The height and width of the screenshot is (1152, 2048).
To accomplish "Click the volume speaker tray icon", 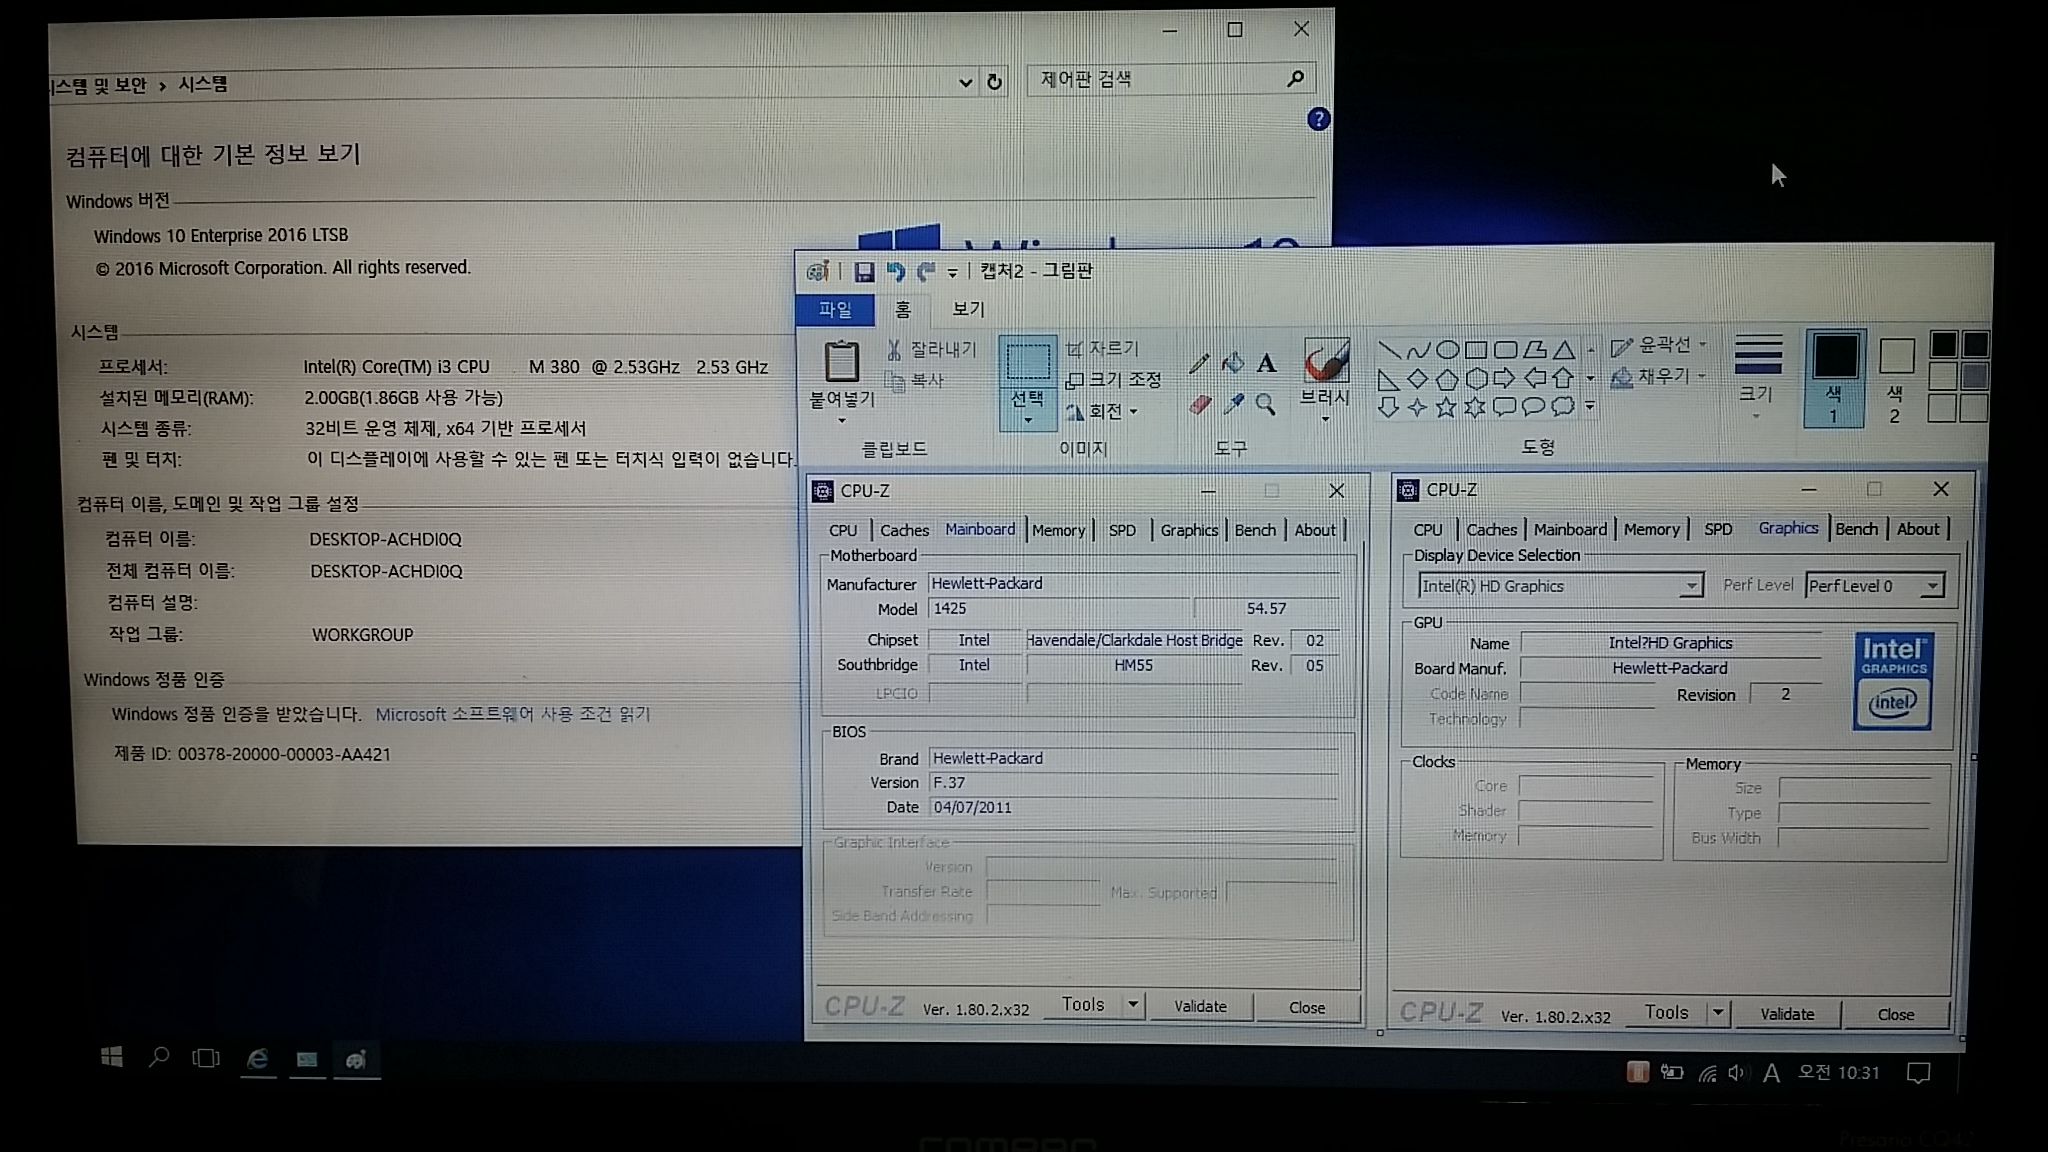I will [x=1737, y=1072].
